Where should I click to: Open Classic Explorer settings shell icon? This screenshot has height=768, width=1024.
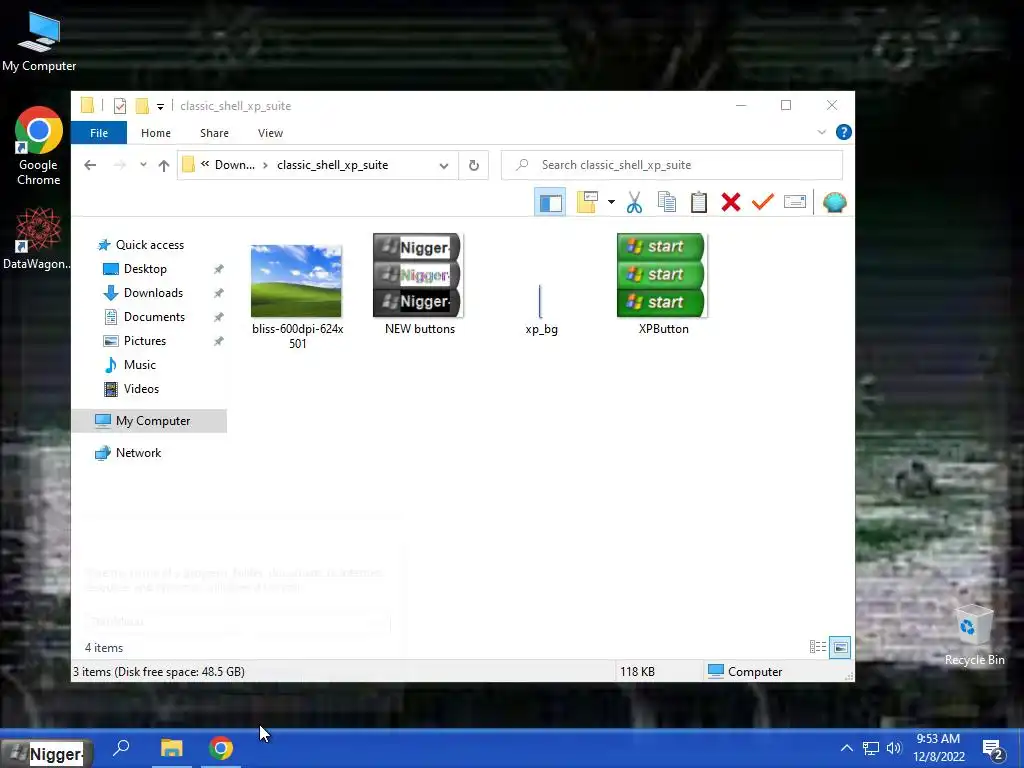point(835,202)
